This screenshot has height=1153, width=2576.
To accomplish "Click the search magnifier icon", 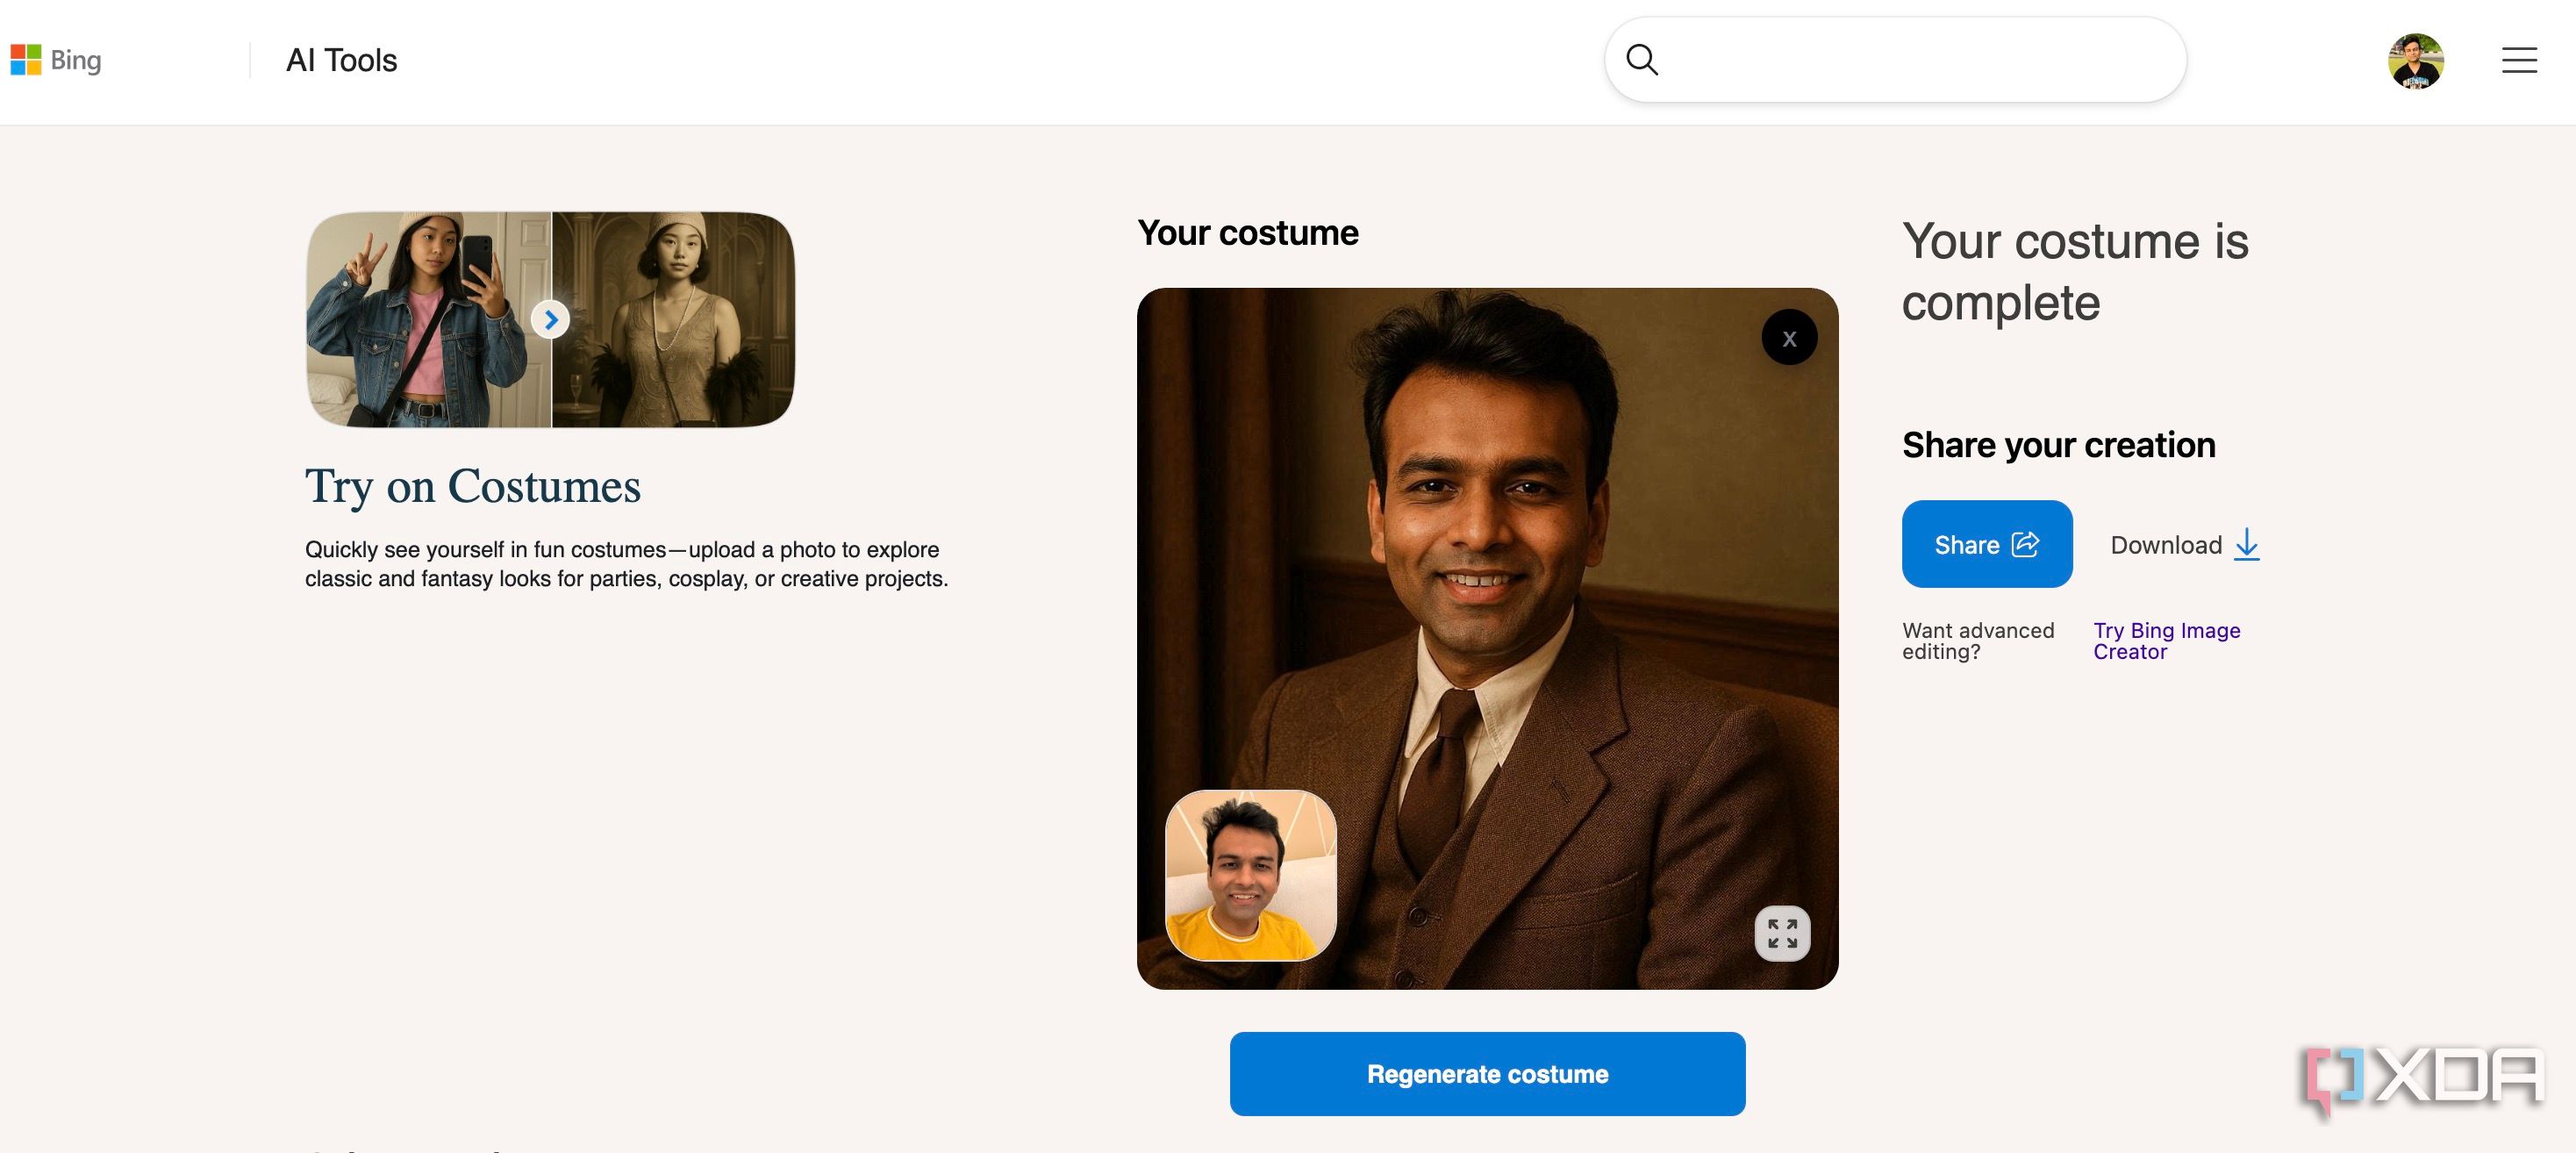I will [x=1642, y=60].
